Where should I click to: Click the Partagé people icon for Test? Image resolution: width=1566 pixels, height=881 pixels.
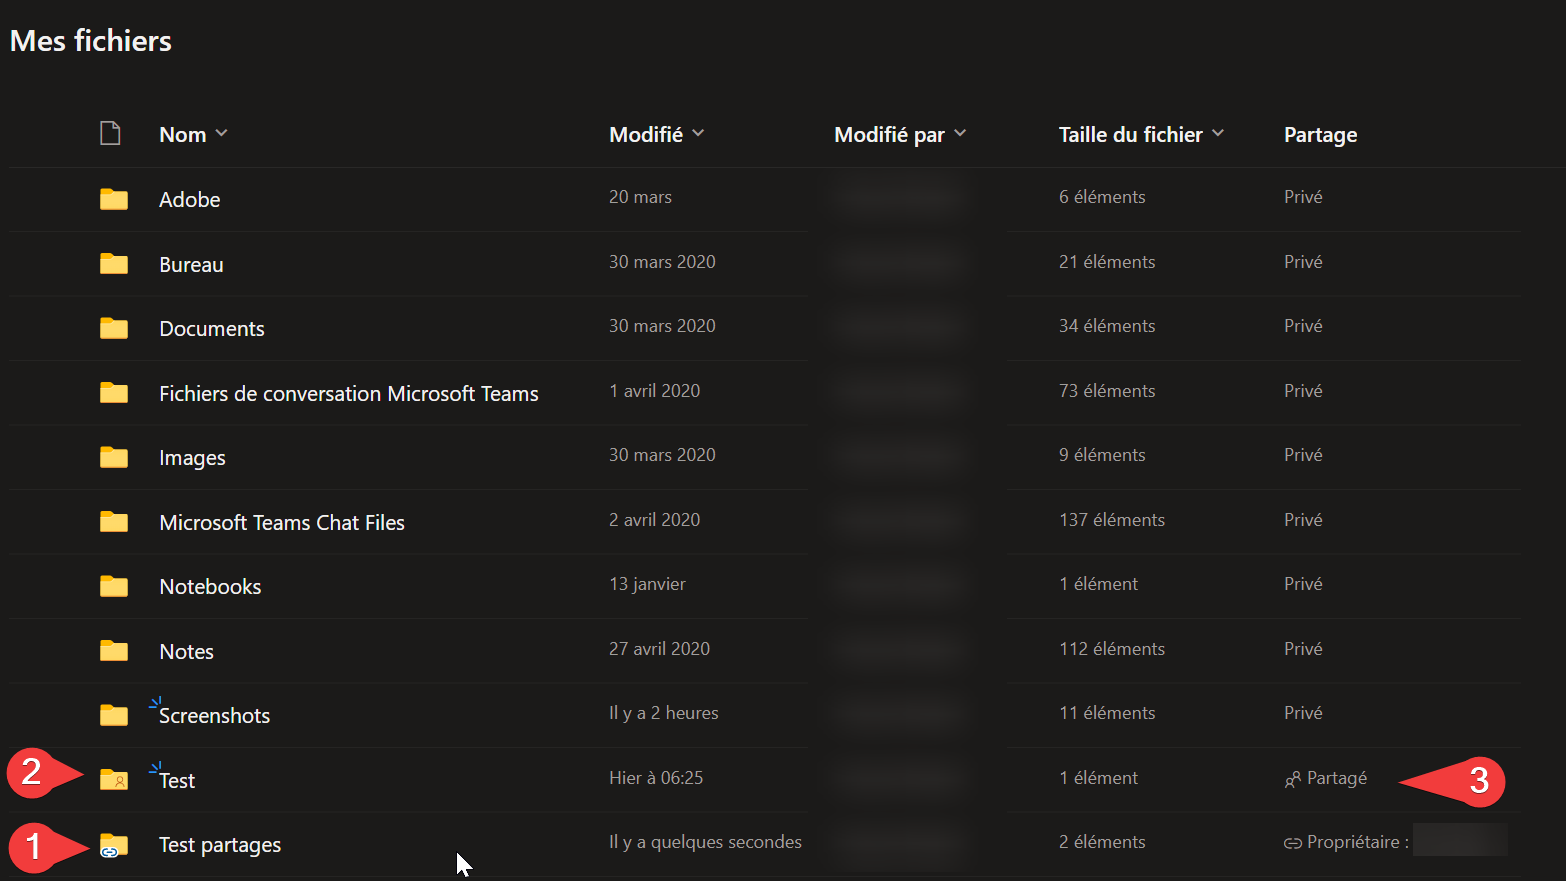[x=1292, y=779]
